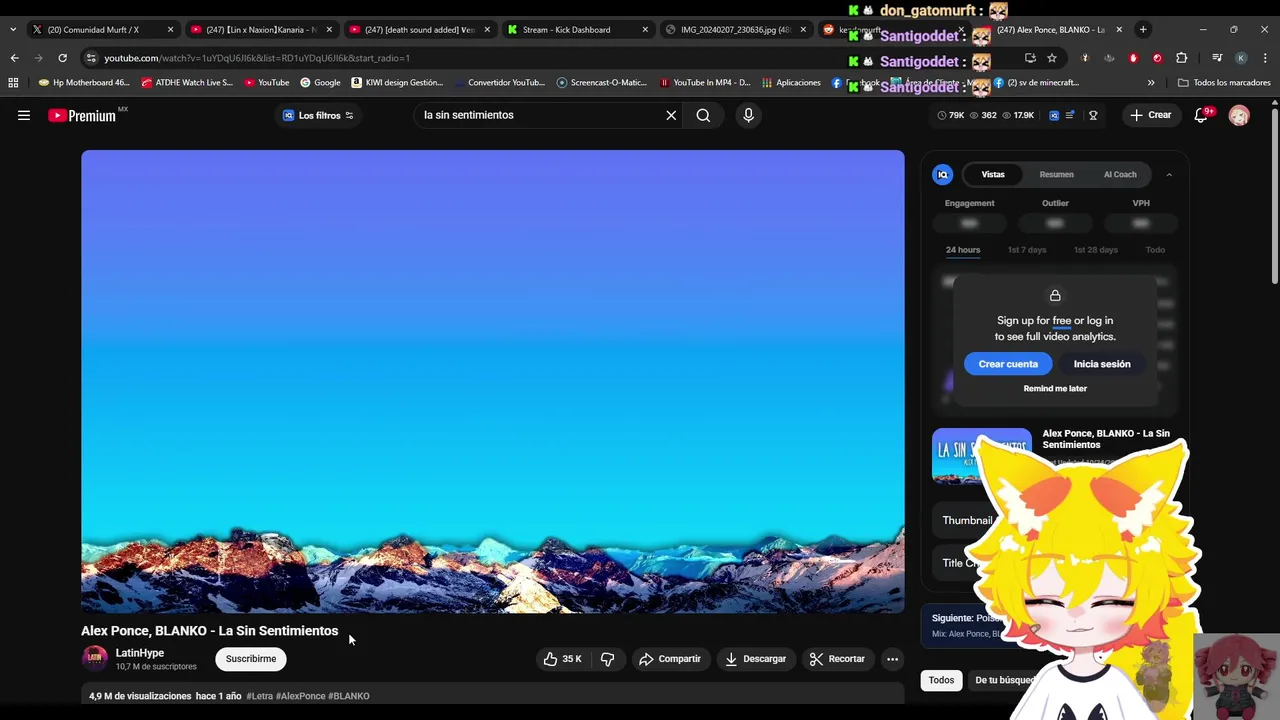Click the video player area
The image size is (1280, 720).
(x=493, y=381)
